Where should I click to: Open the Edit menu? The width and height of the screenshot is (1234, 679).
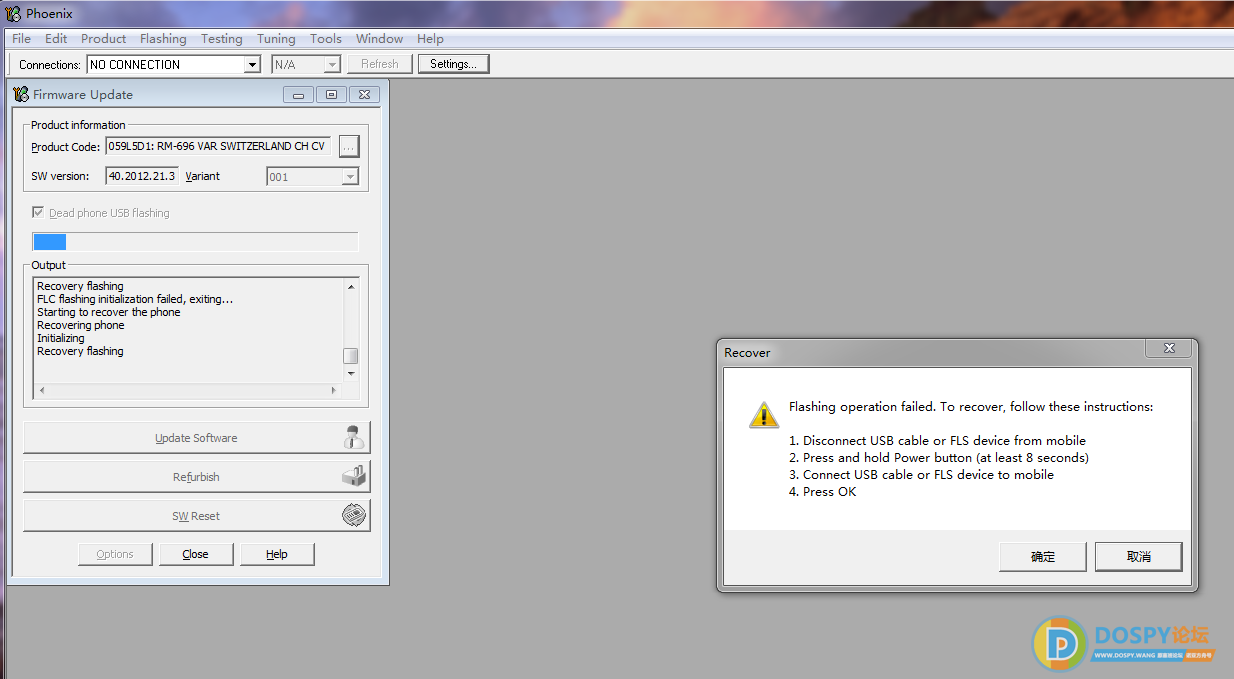click(x=56, y=39)
